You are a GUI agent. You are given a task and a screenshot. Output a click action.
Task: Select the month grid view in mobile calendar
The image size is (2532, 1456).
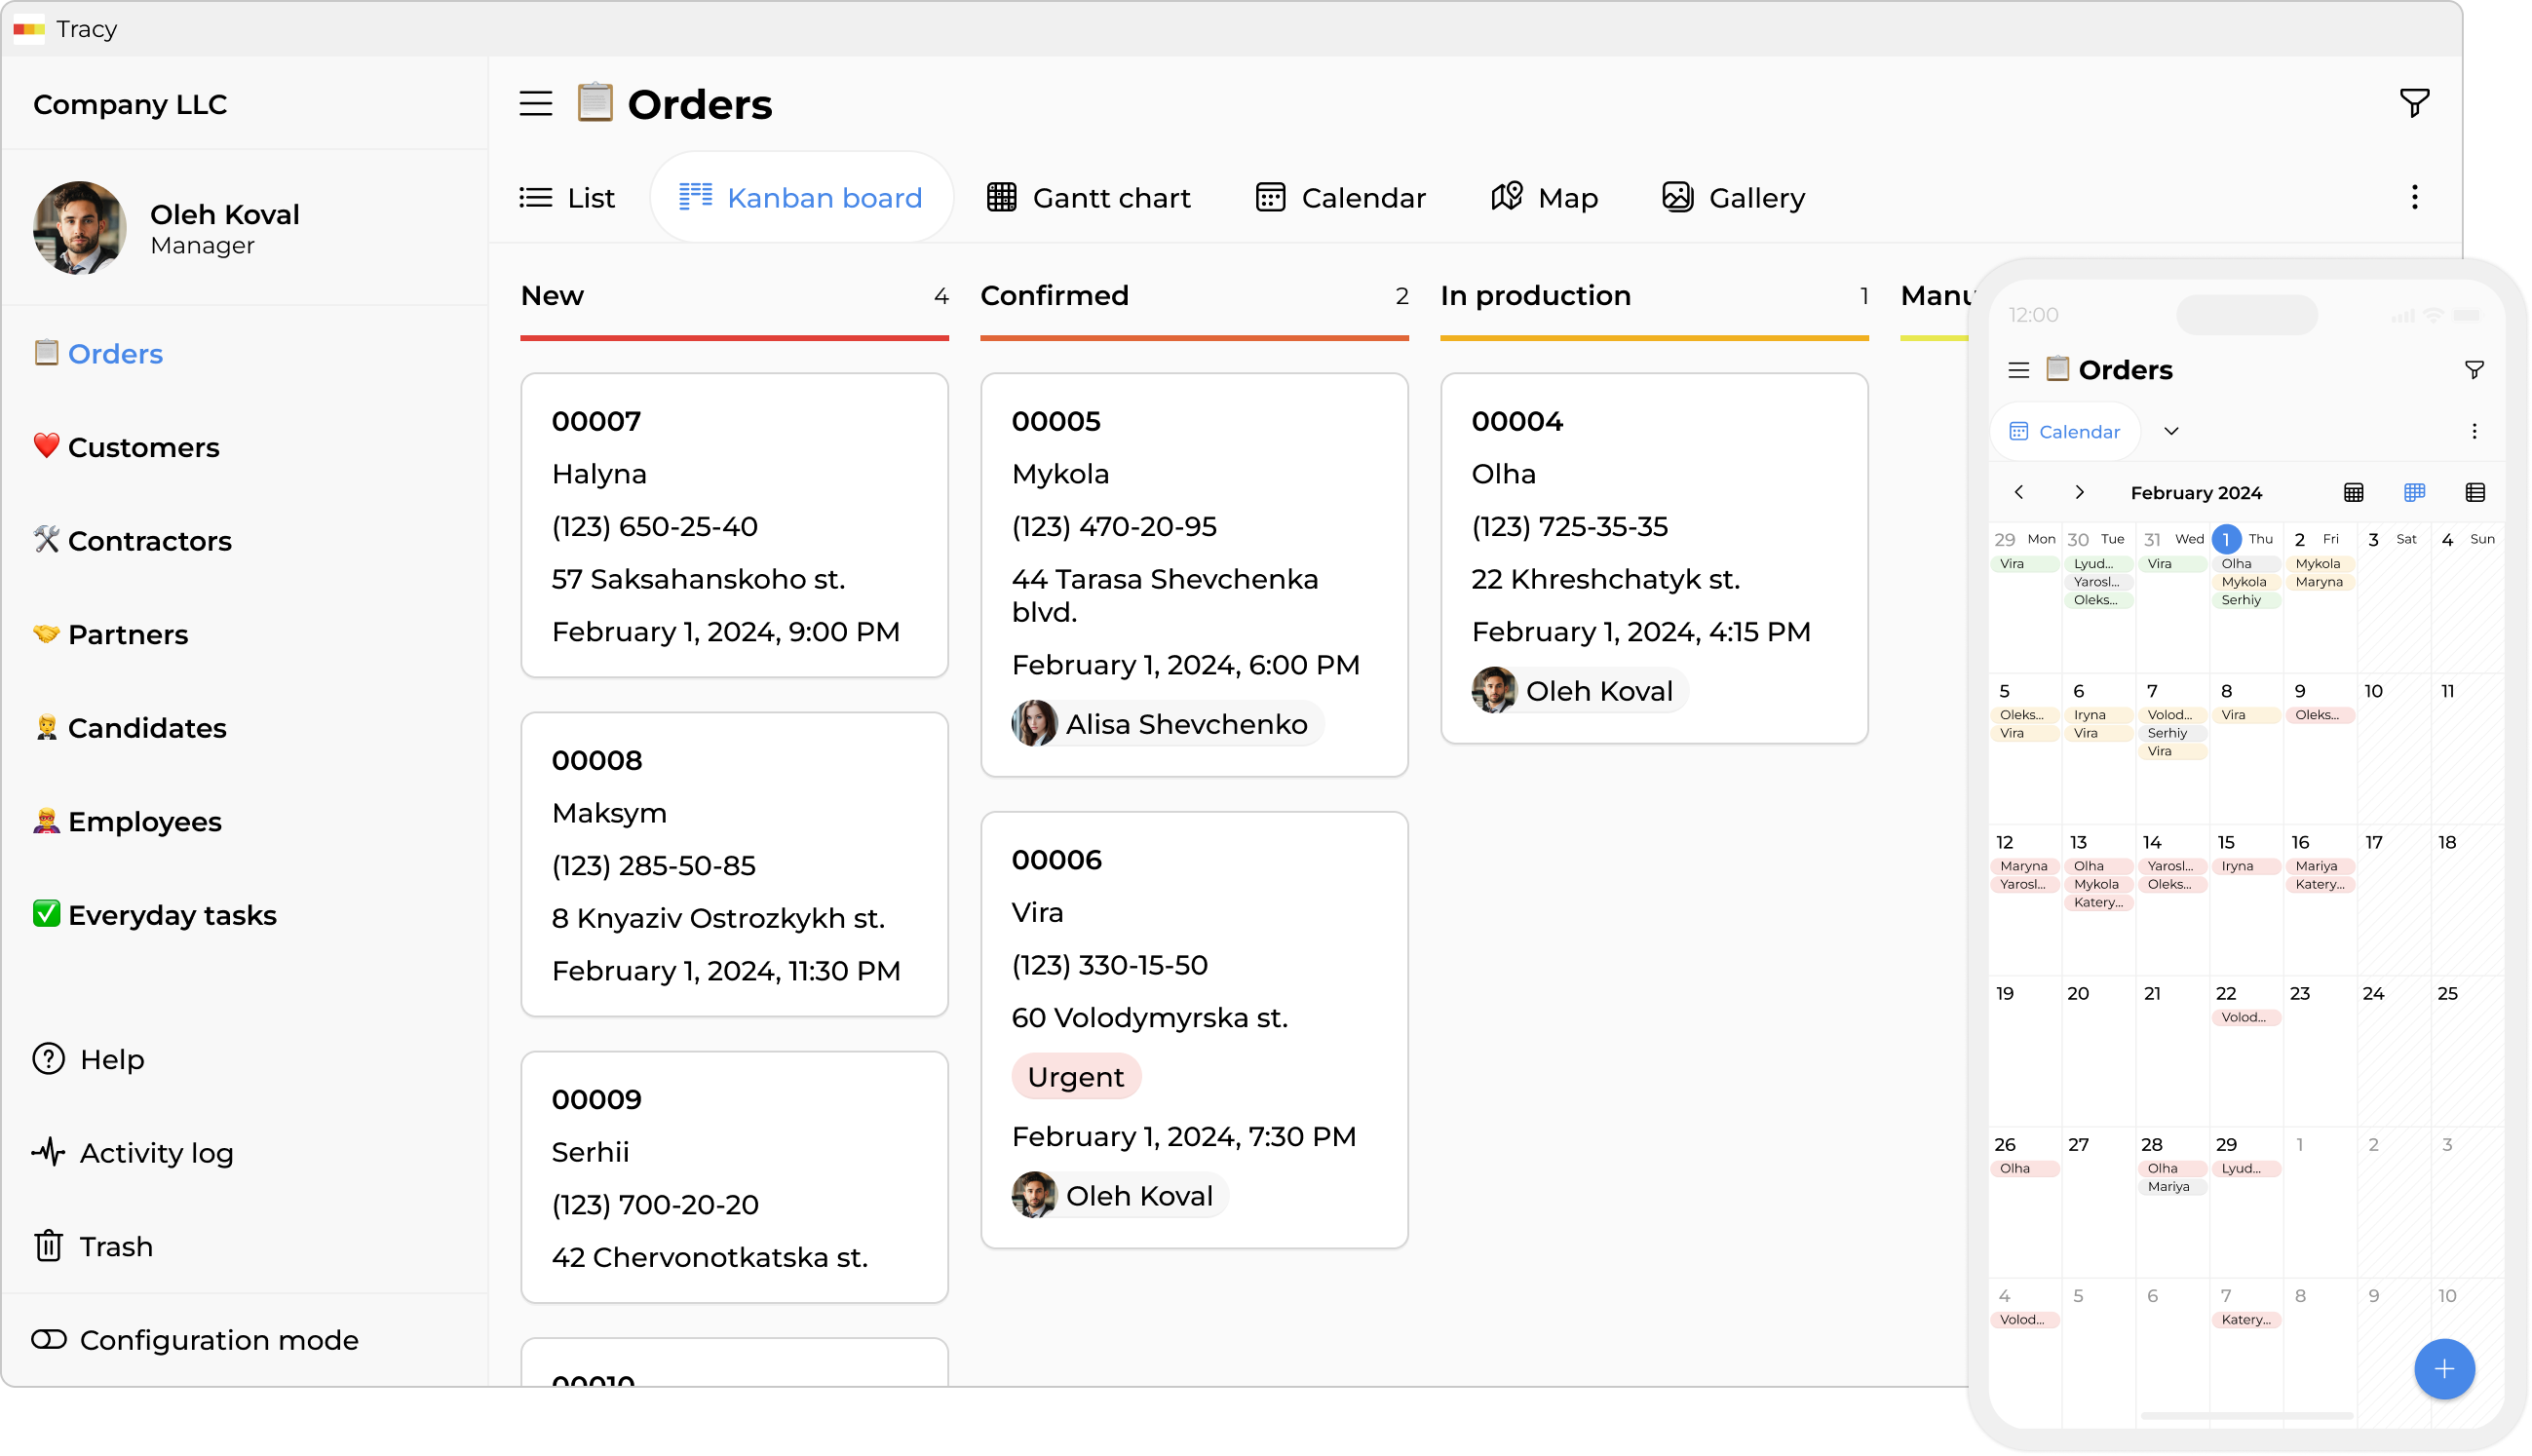pyautogui.click(x=2355, y=492)
